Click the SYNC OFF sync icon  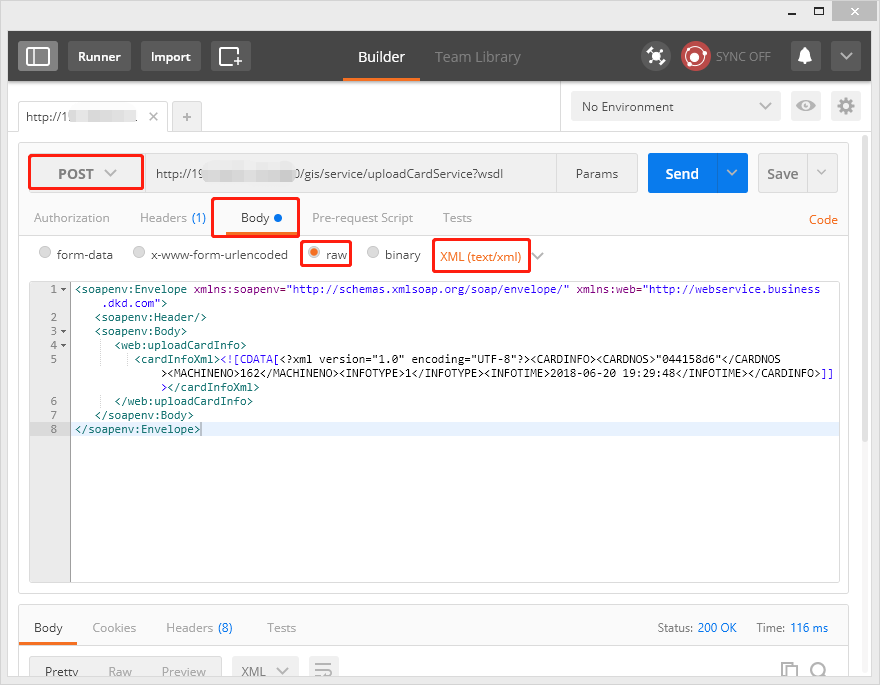695,56
